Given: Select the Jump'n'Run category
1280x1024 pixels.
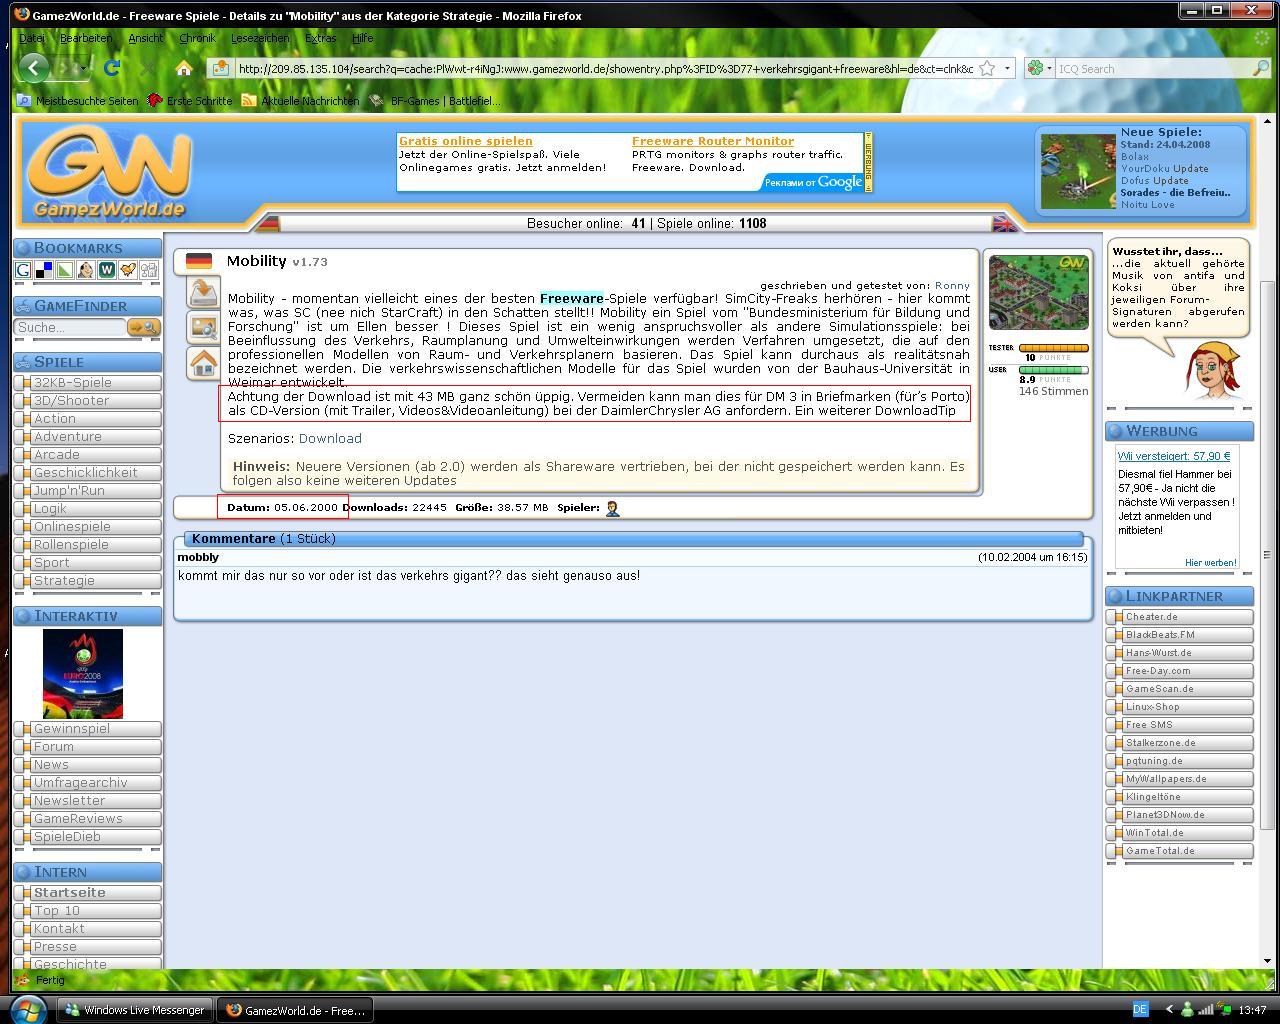Looking at the screenshot, I should click(x=89, y=491).
